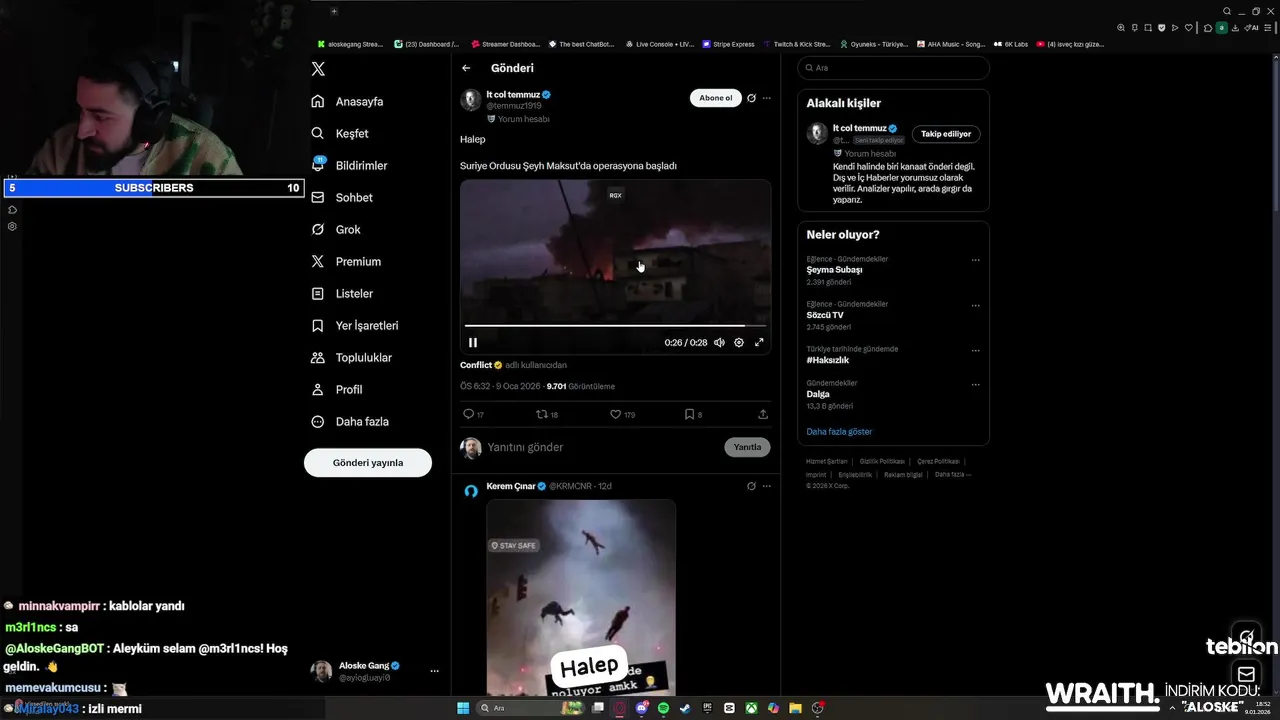Click the X logo in sidebar
The image size is (1280, 720).
click(318, 69)
